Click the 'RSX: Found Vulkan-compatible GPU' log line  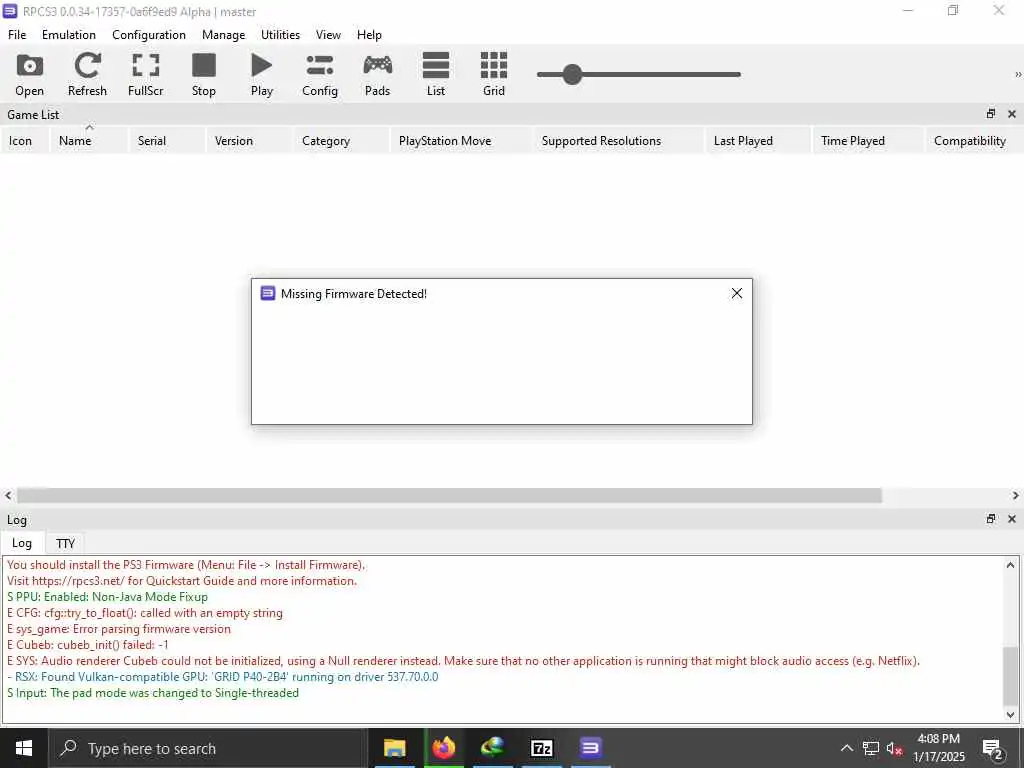[223, 677]
